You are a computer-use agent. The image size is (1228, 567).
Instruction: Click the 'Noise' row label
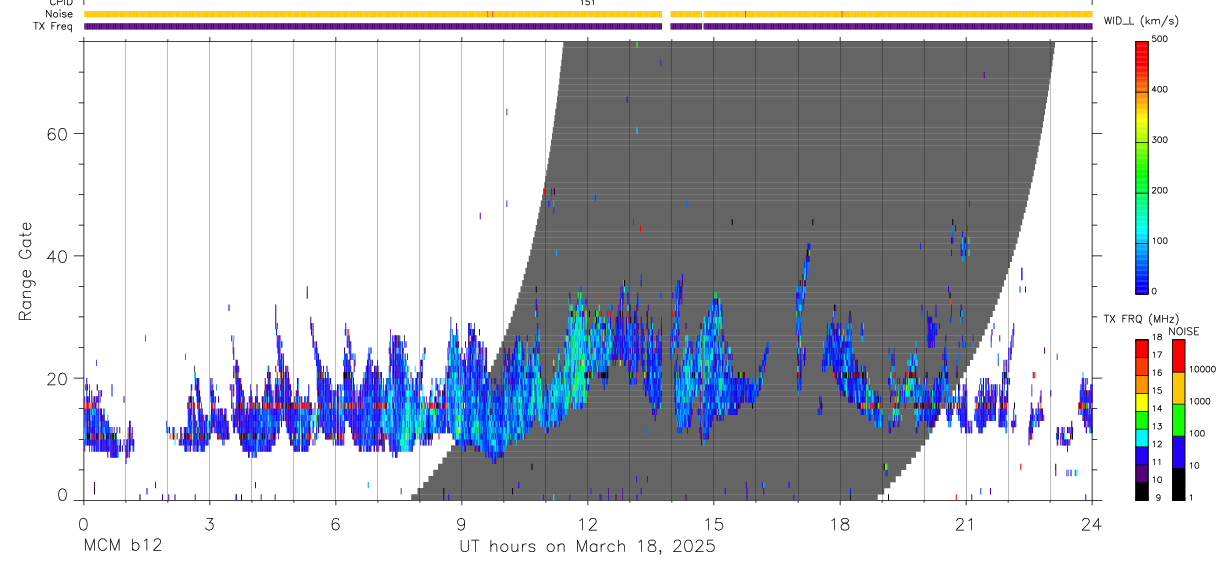click(x=61, y=14)
